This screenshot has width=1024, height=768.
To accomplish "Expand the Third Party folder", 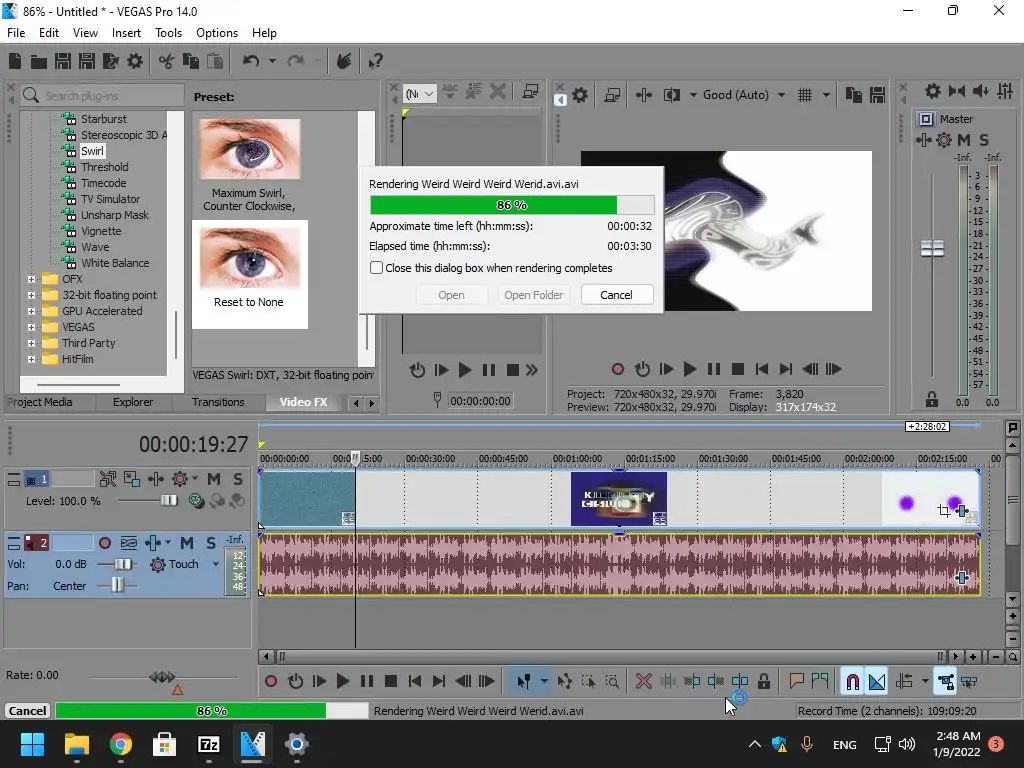I will pos(31,344).
